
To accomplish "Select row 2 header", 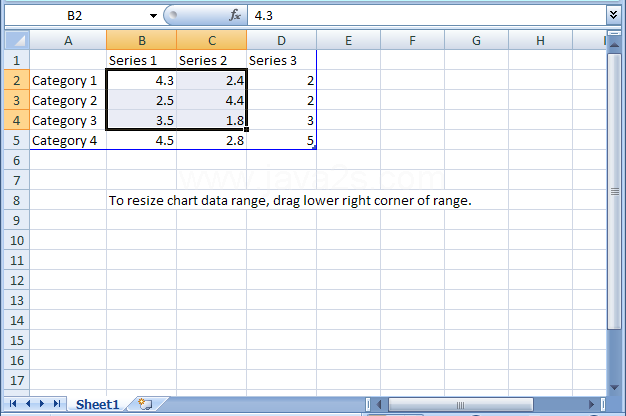I will coord(17,80).
